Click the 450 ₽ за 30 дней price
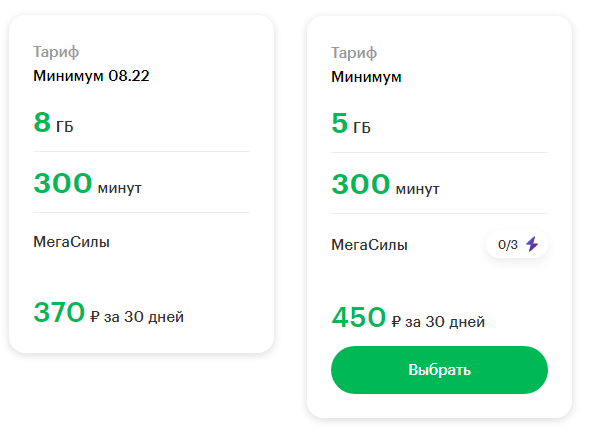Image resolution: width=589 pixels, height=437 pixels. (408, 318)
